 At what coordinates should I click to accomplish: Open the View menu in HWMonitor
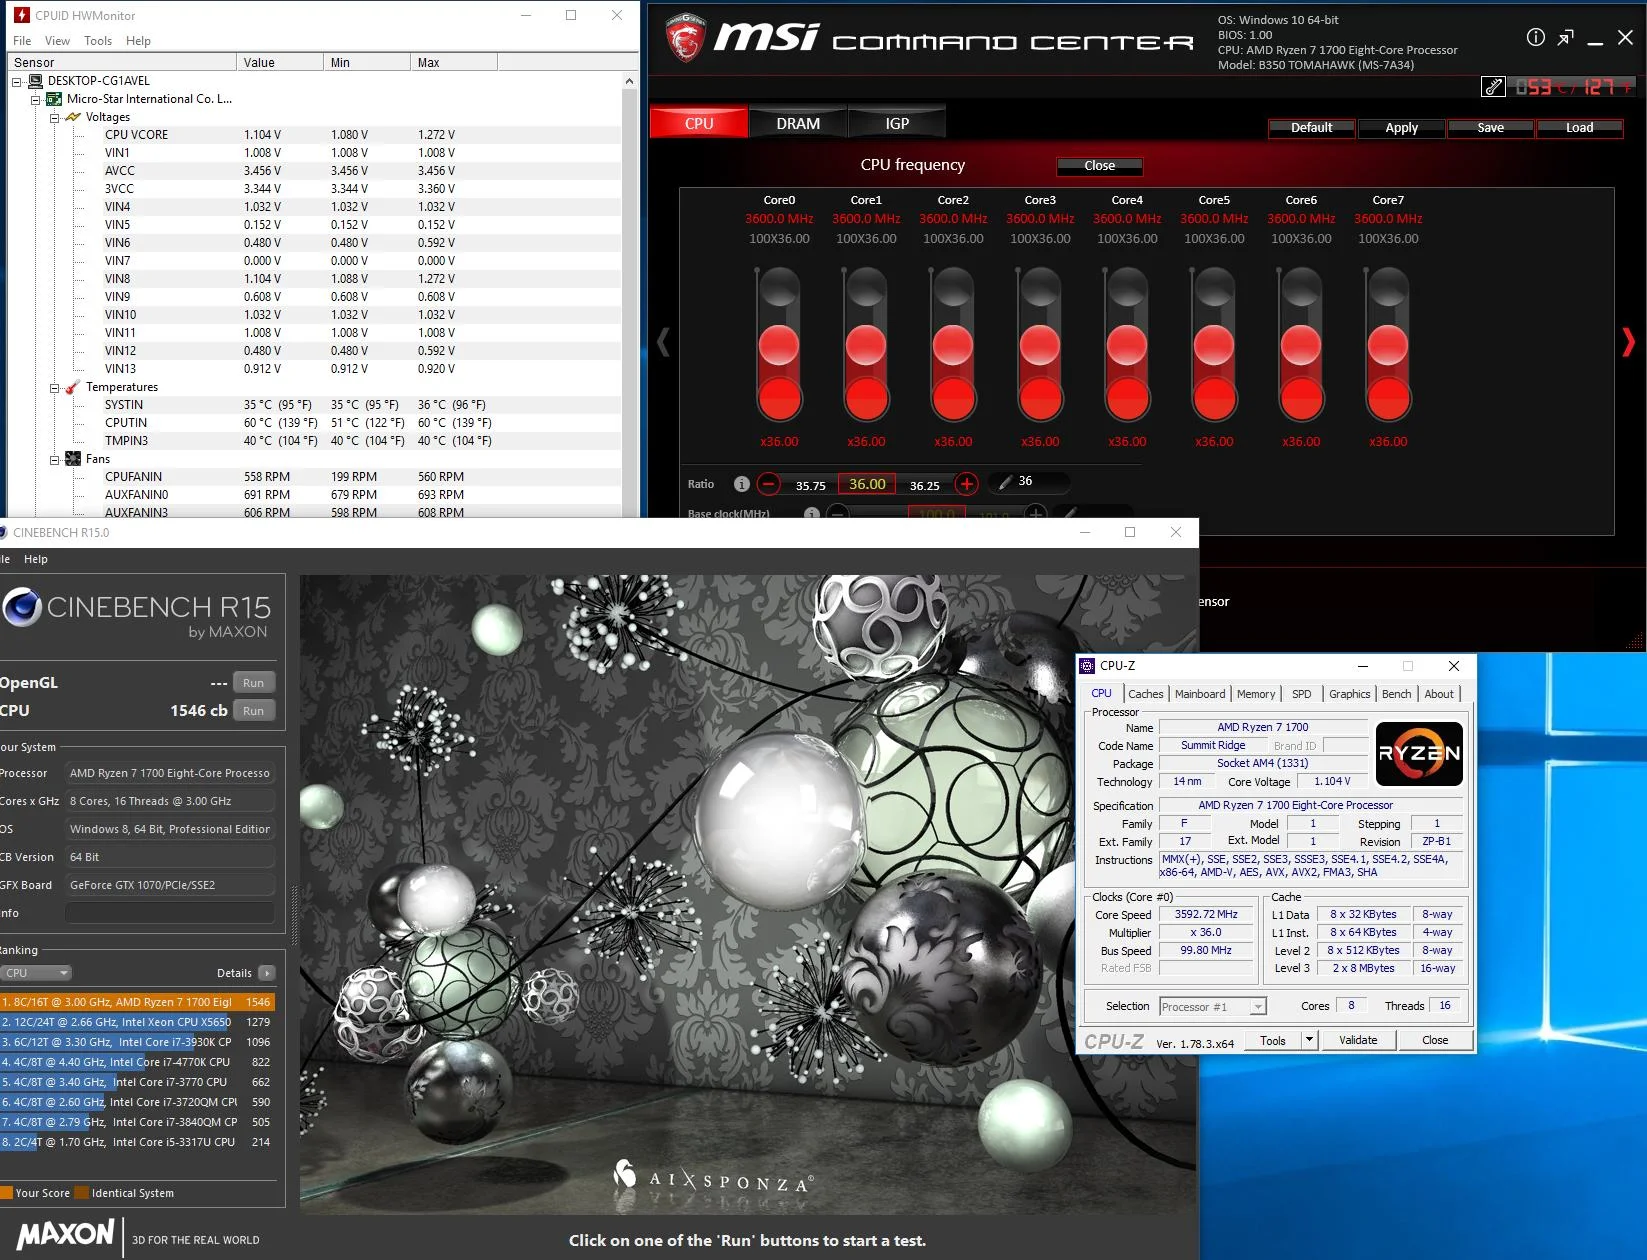[57, 41]
